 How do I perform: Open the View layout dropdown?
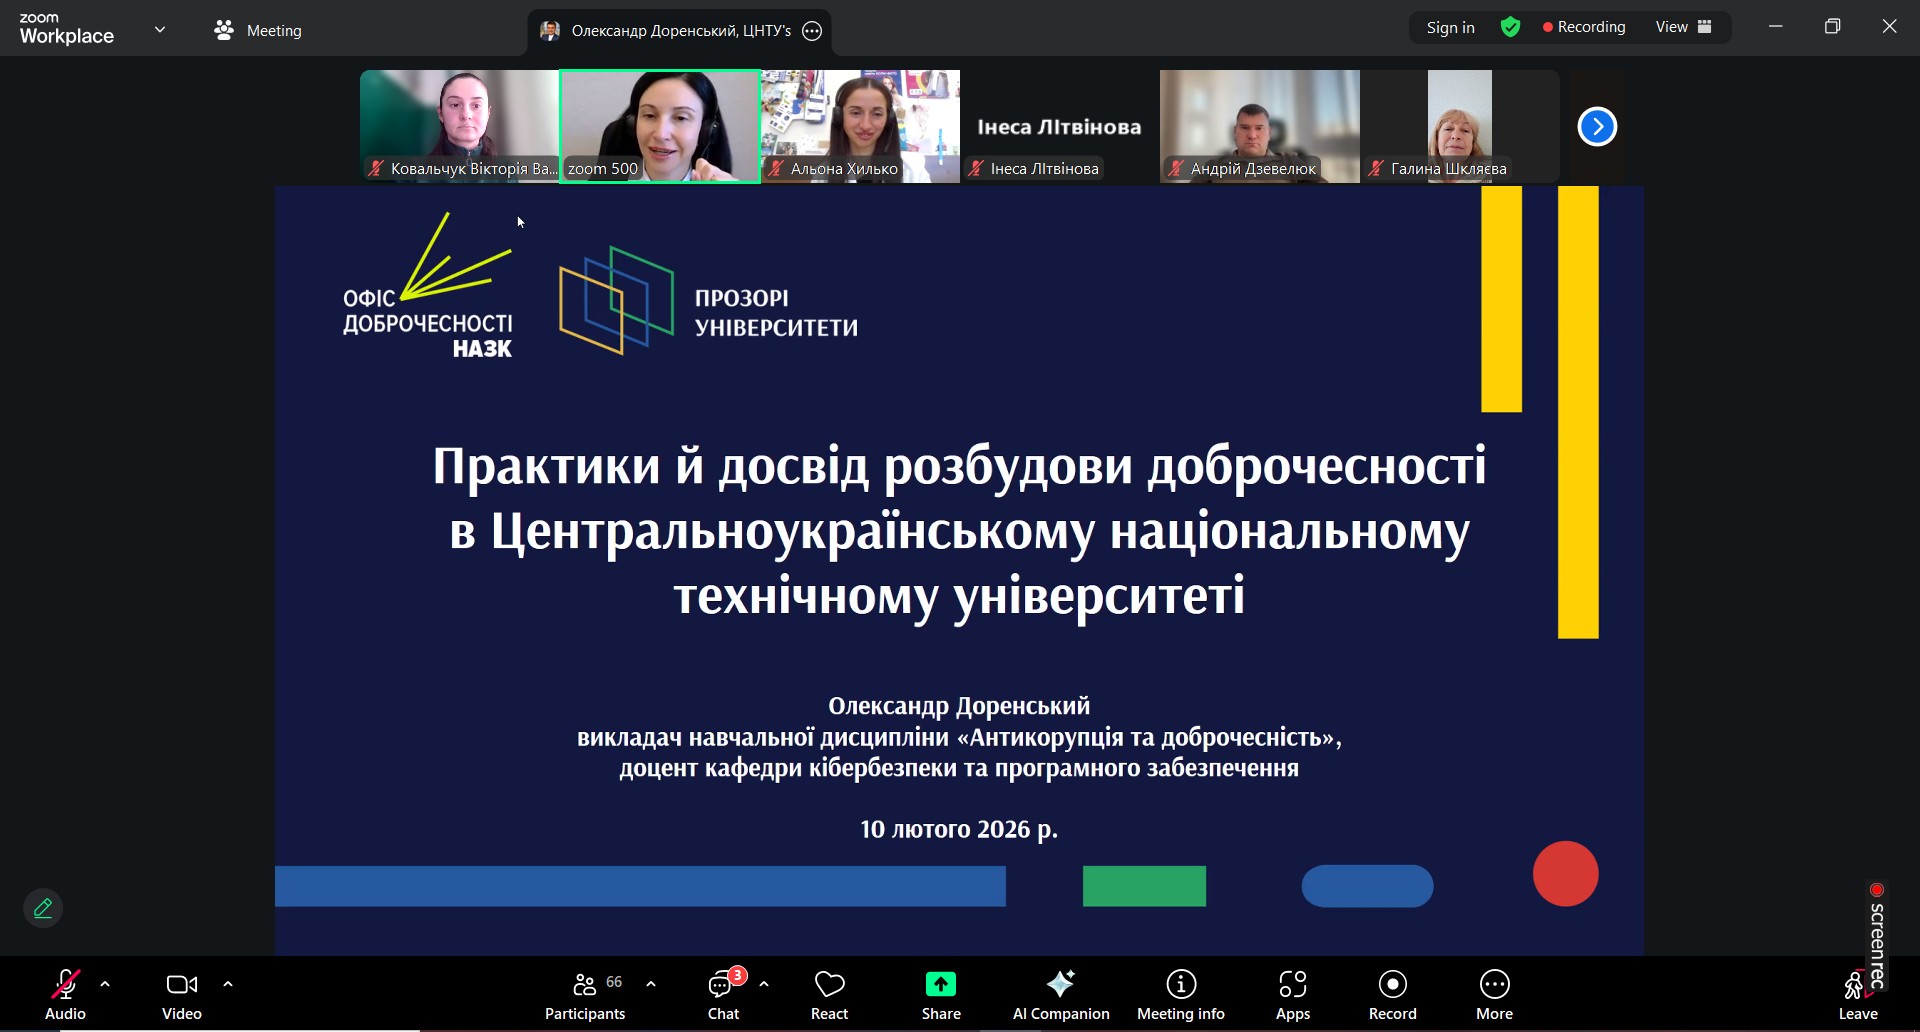(x=1683, y=27)
